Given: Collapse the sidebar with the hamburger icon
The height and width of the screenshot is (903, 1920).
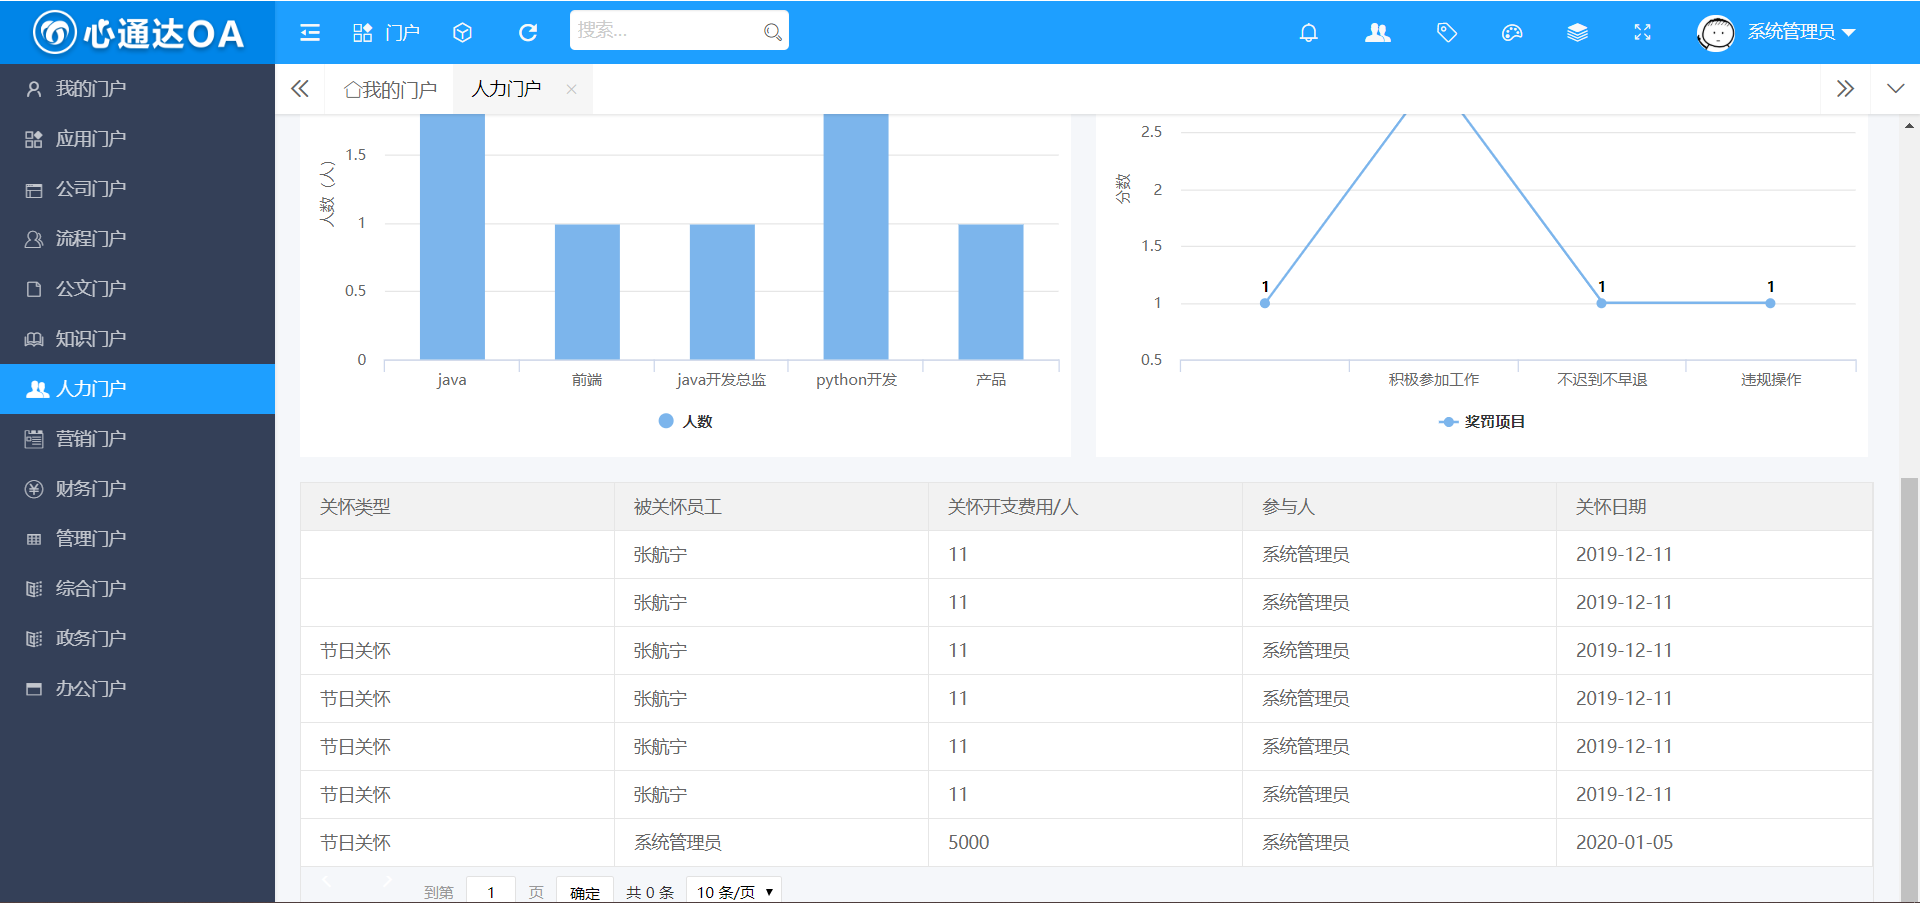Looking at the screenshot, I should pyautogui.click(x=310, y=32).
